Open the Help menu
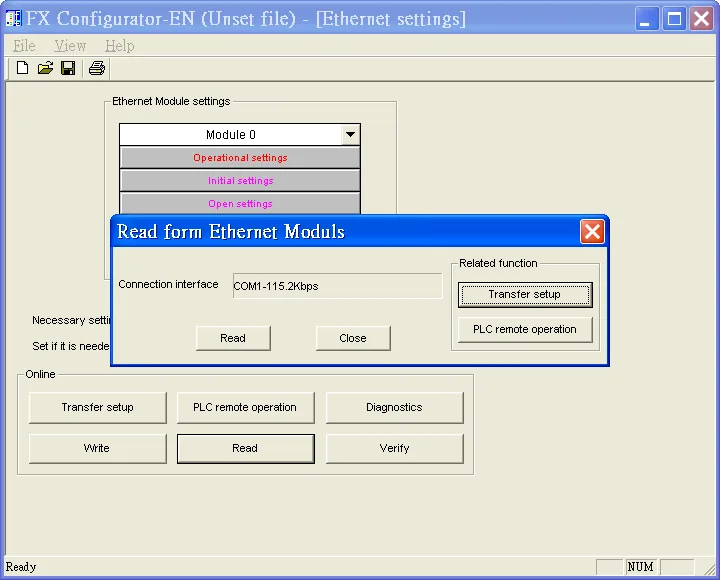720x580 pixels. point(119,45)
